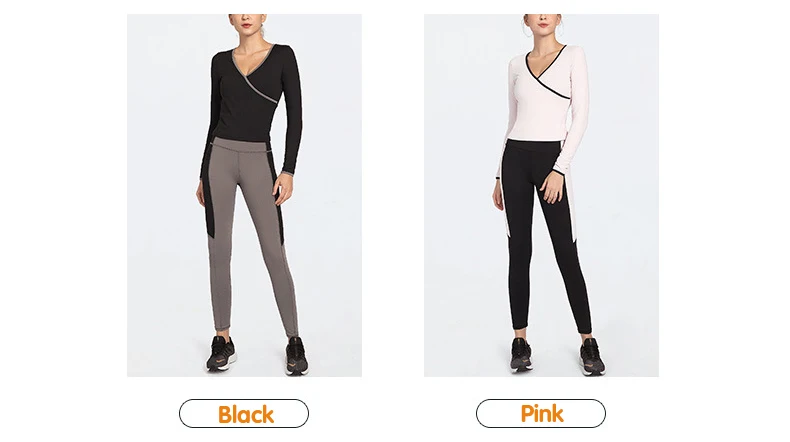Click the black V-neck trim on pink top
The width and height of the screenshot is (790, 442).
coord(547,75)
